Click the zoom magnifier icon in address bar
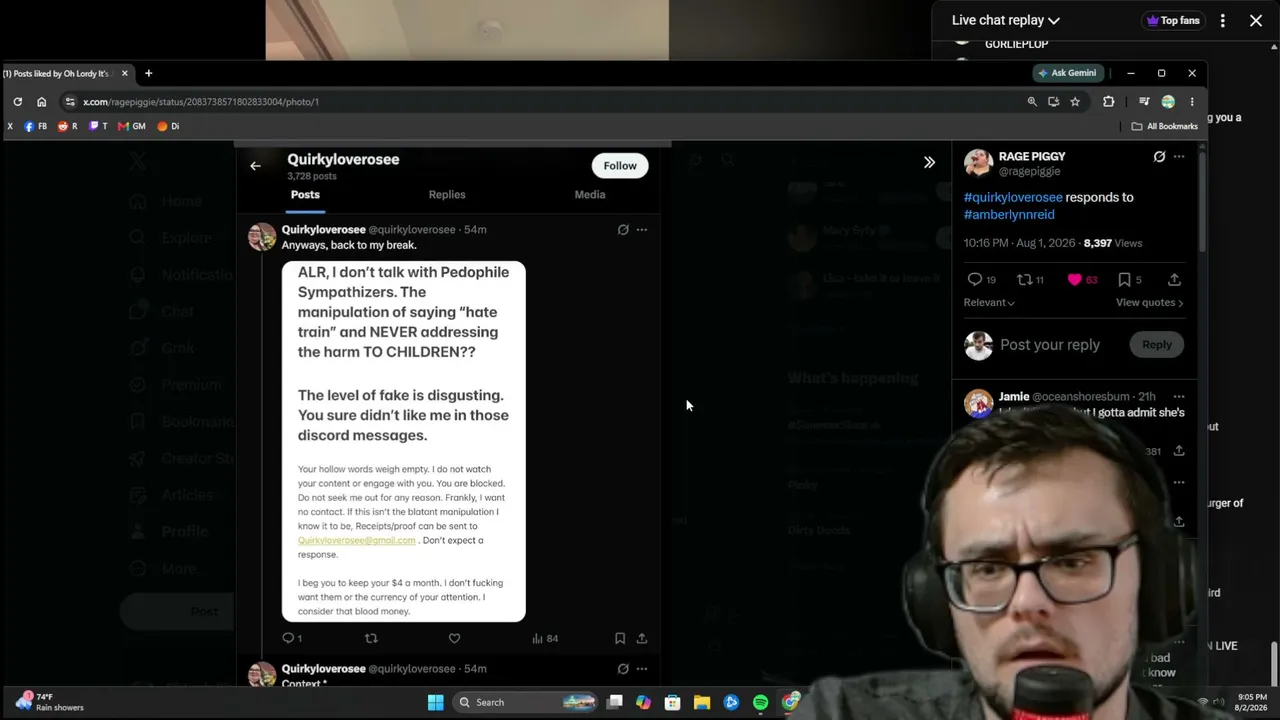This screenshot has height=720, width=1280. point(1032,101)
